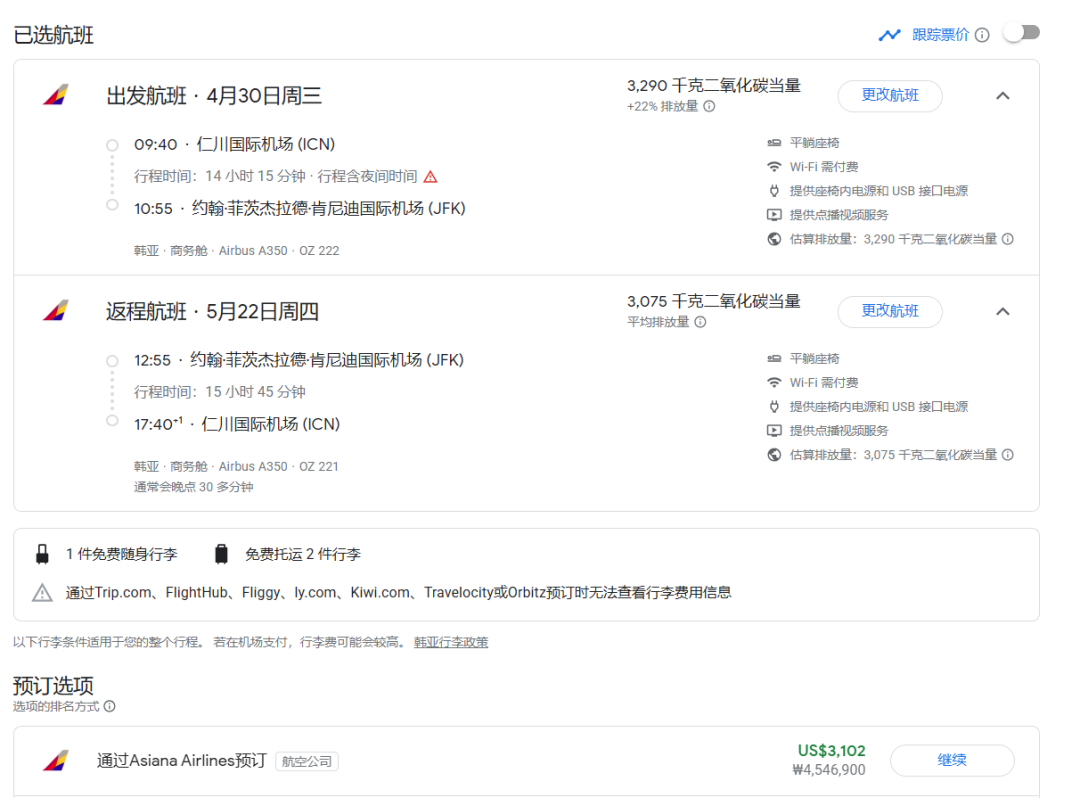This screenshot has width=1080, height=798.
Task: Click 选项的排名方式 label
Action: point(56,706)
